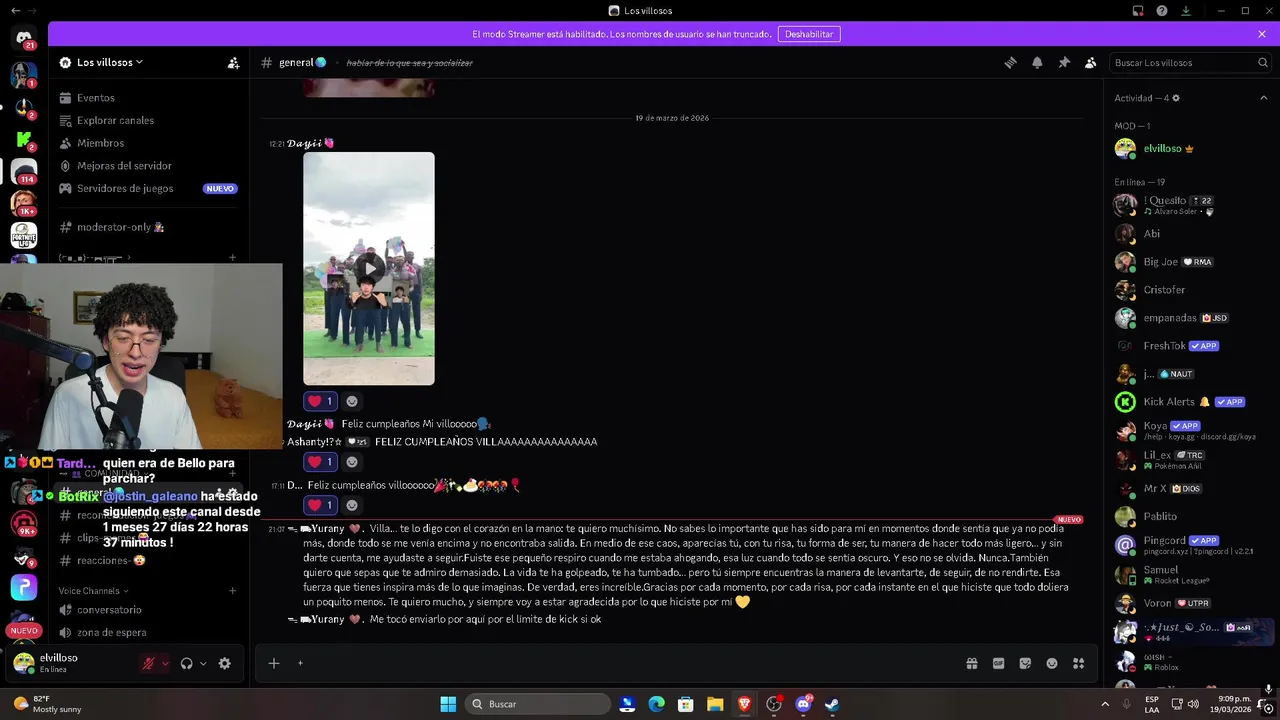
Task: Toggle microphone mute in user panel
Action: pyautogui.click(x=149, y=663)
